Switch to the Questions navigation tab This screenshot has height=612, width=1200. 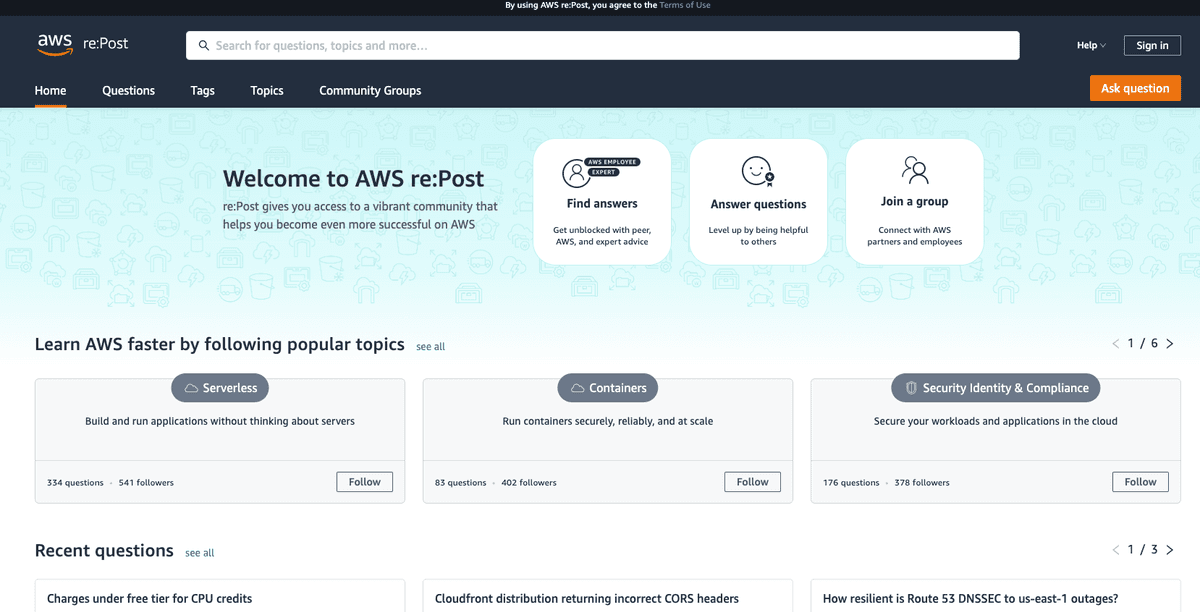(128, 90)
